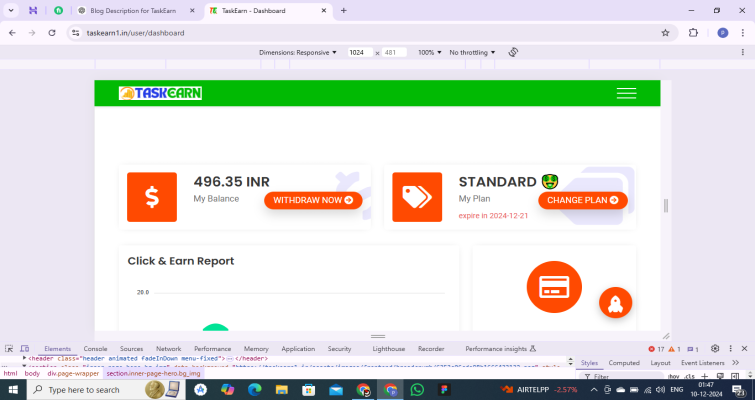Open the Chrome extensions puzzle icon
This screenshot has width=755, height=400.
point(693,32)
